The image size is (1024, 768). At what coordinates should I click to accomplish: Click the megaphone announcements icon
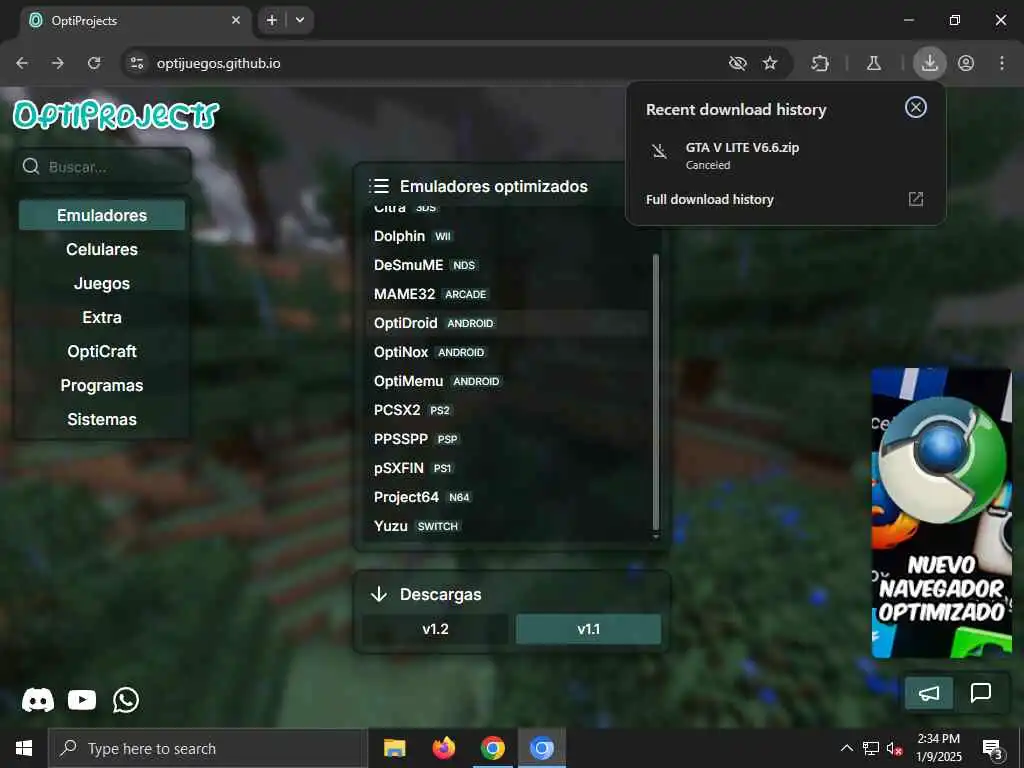(x=929, y=693)
